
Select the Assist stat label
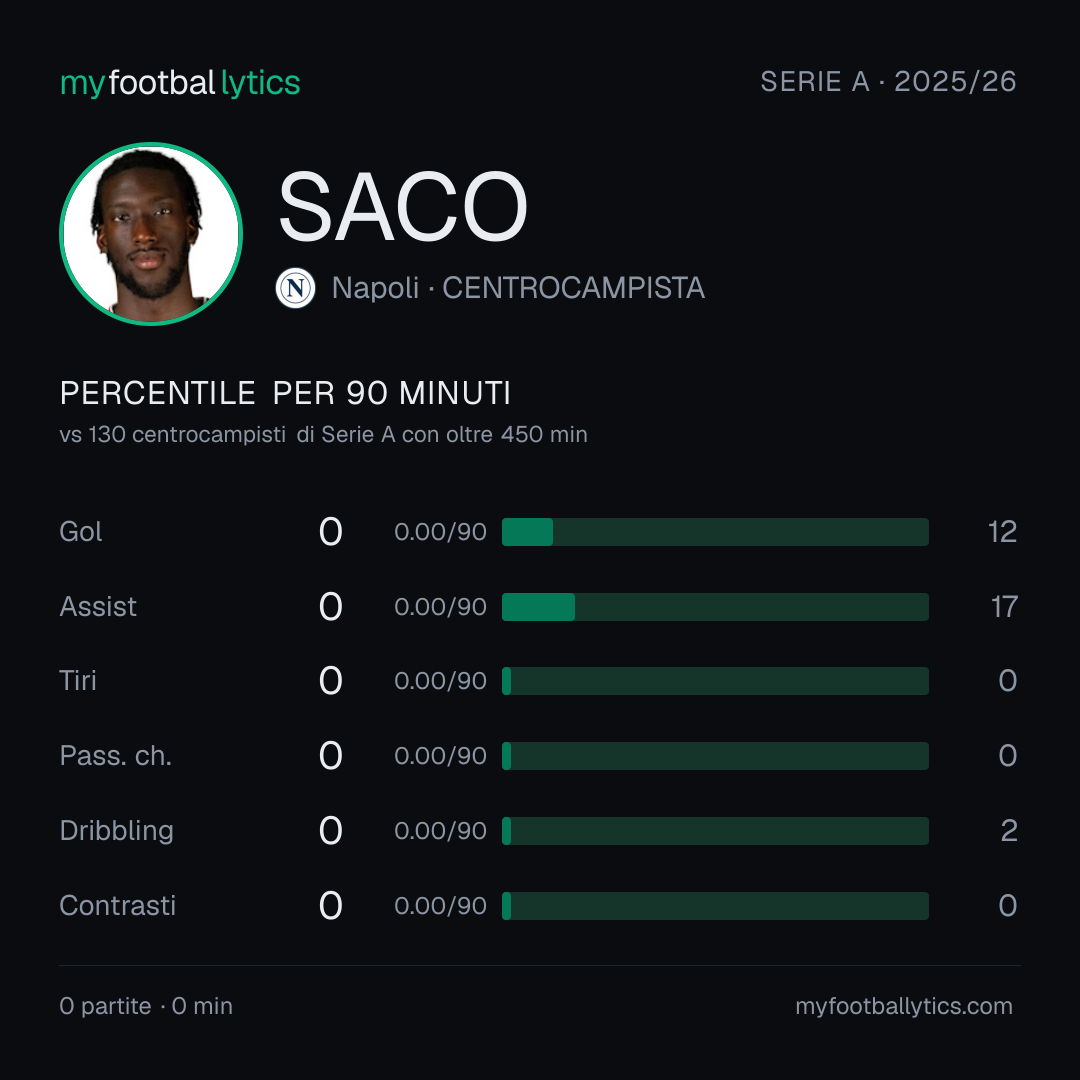[98, 607]
